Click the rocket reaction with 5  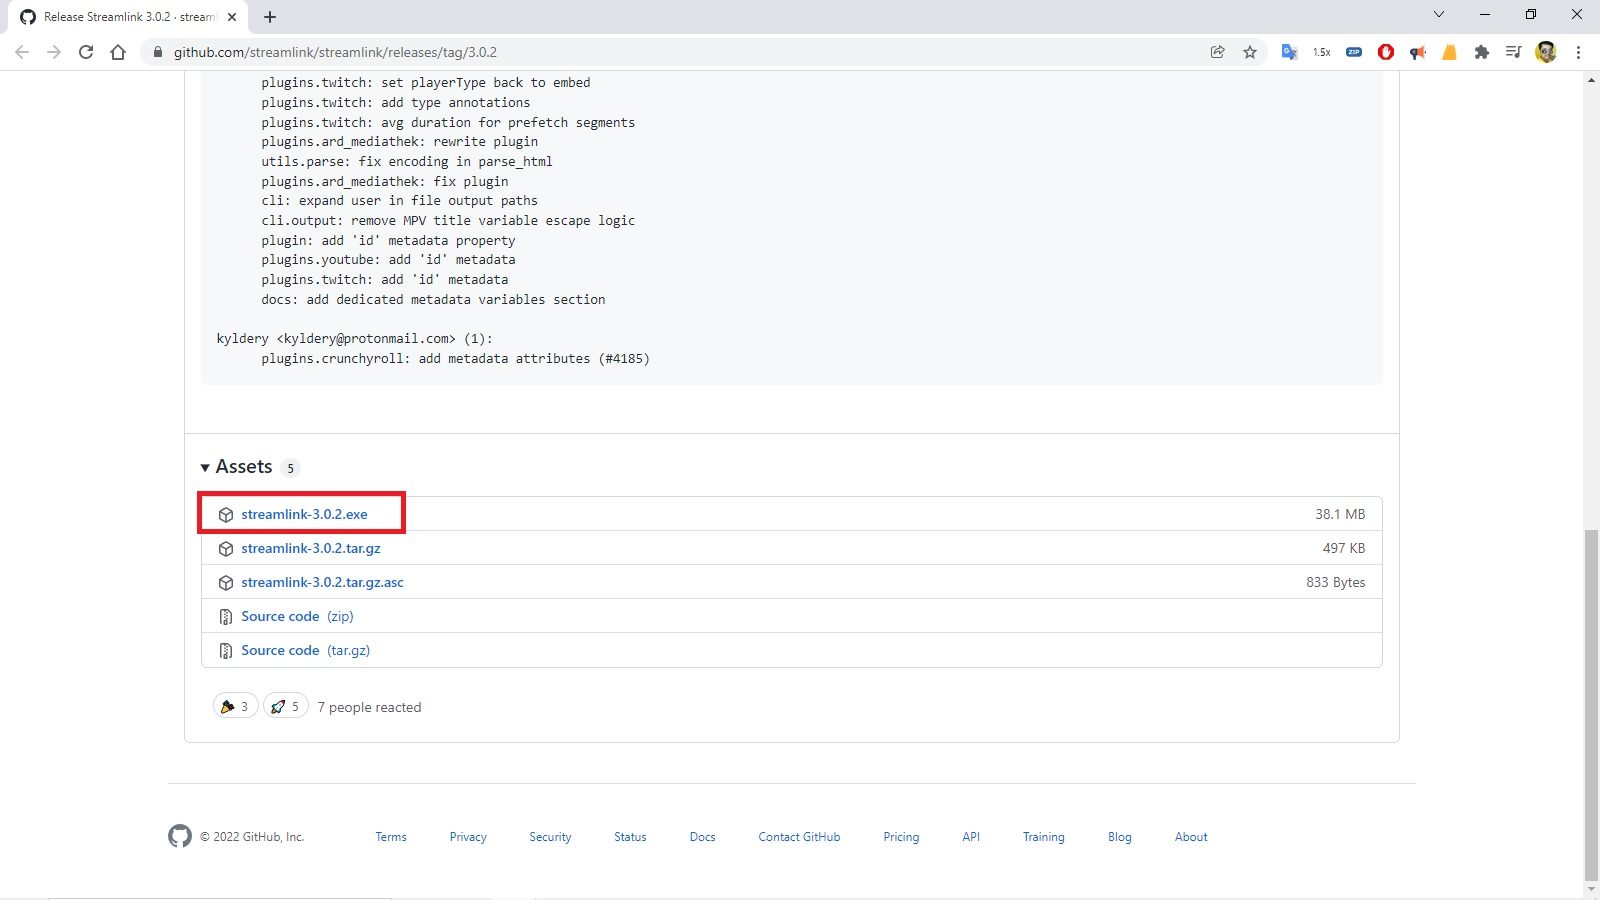click(x=286, y=706)
